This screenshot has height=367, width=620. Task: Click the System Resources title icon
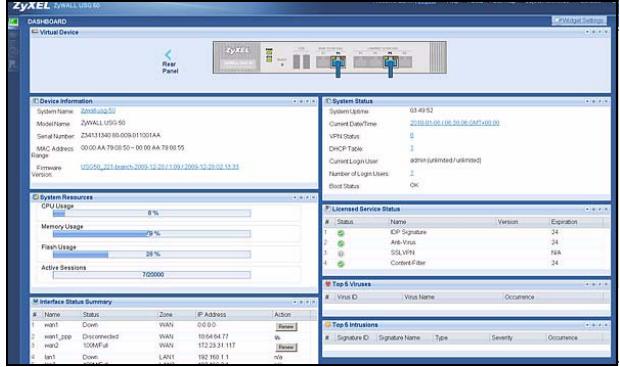click(x=35, y=197)
